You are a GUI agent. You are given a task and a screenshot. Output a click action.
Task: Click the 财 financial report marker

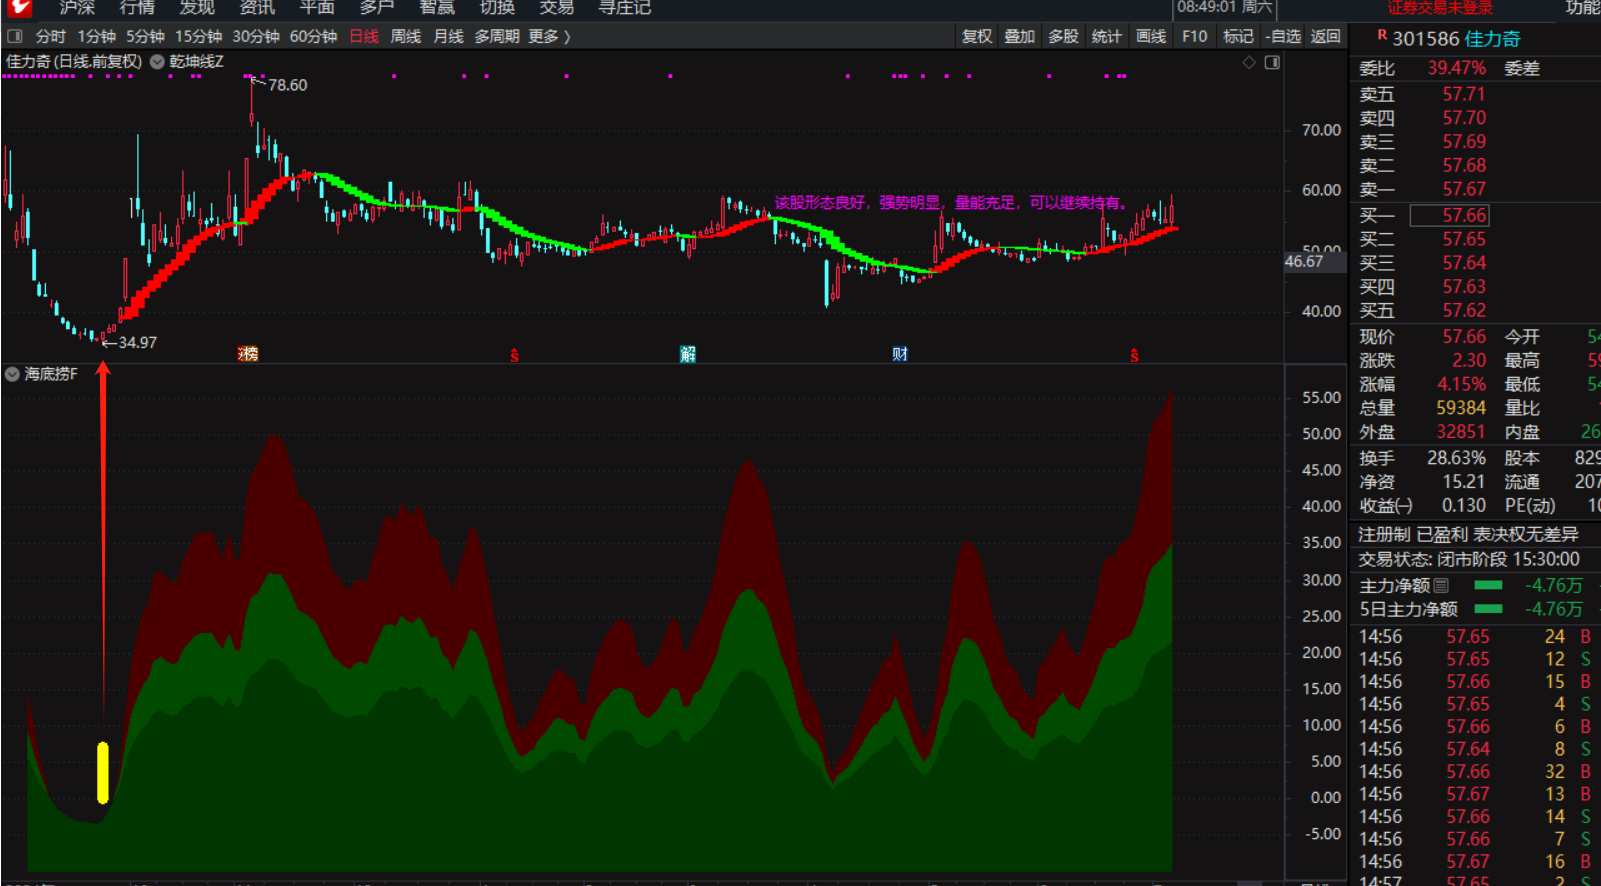[900, 354]
